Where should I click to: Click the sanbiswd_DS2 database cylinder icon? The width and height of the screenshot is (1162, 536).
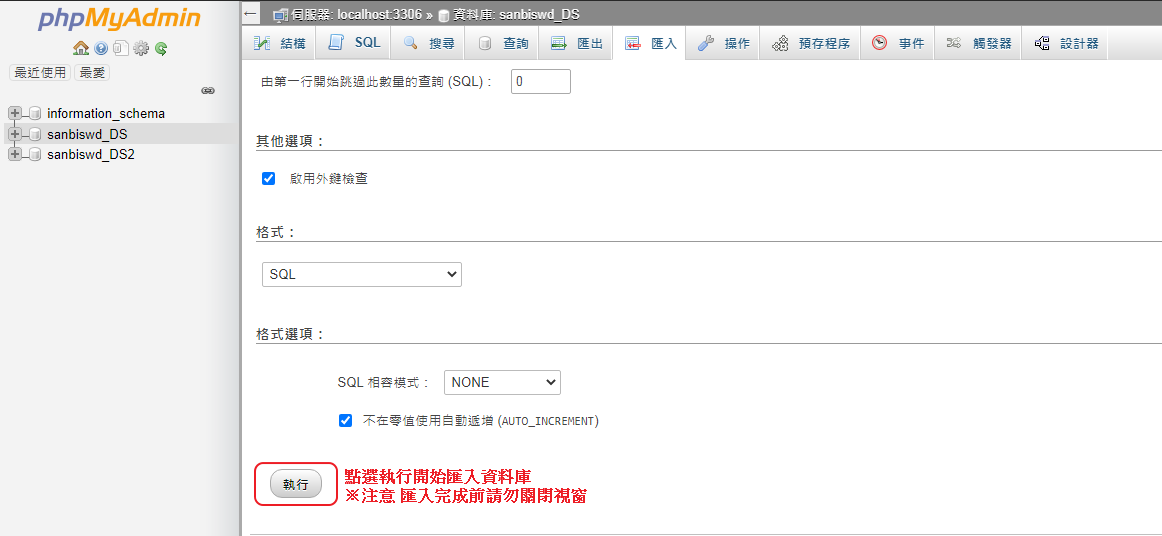pyautogui.click(x=35, y=155)
